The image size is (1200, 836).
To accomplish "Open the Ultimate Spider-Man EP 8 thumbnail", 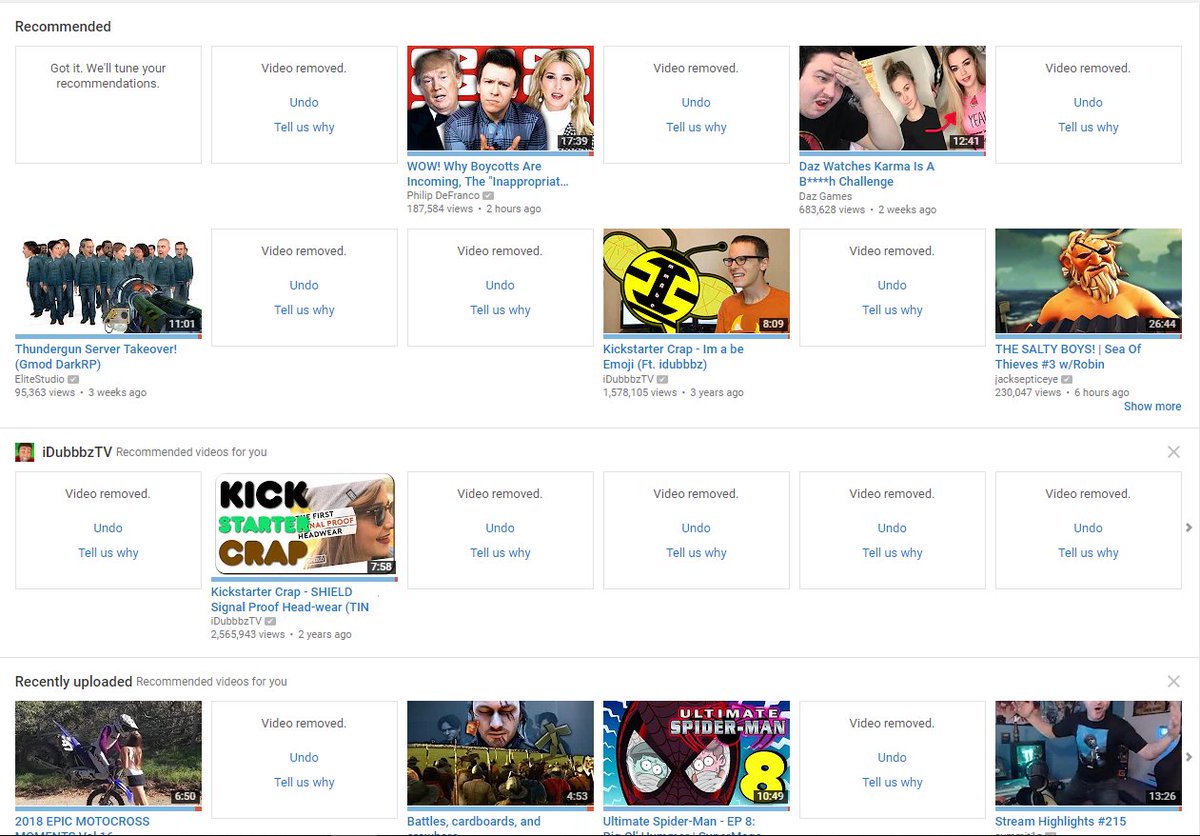I will tap(696, 753).
